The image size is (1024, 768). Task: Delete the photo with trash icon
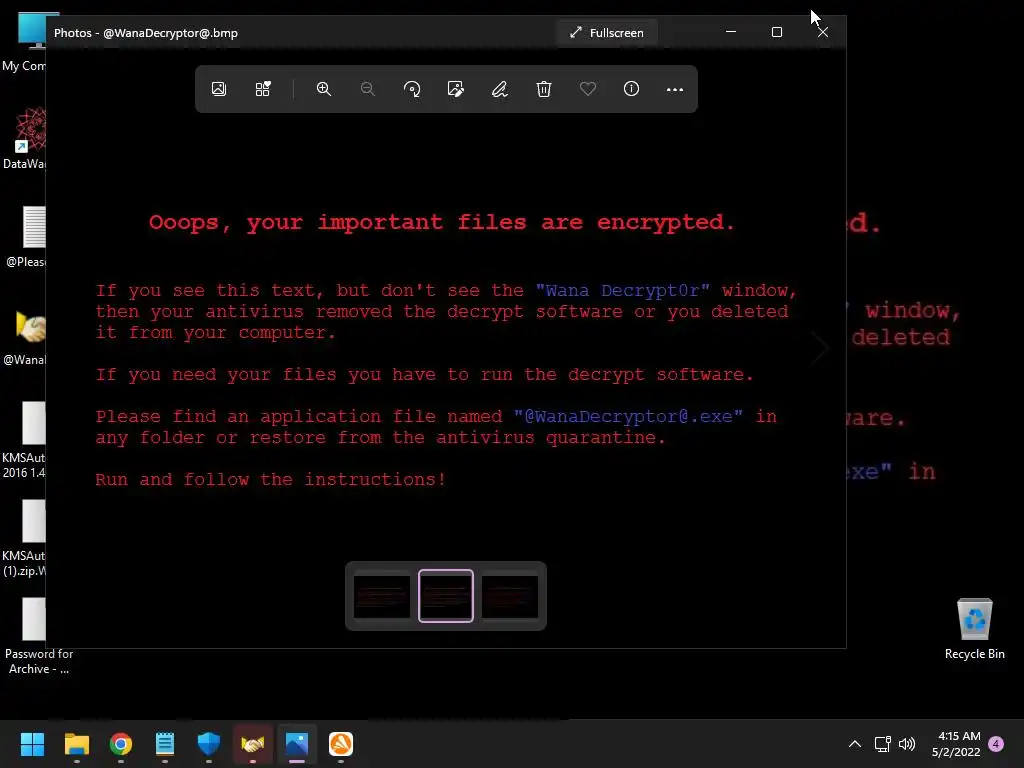544,89
